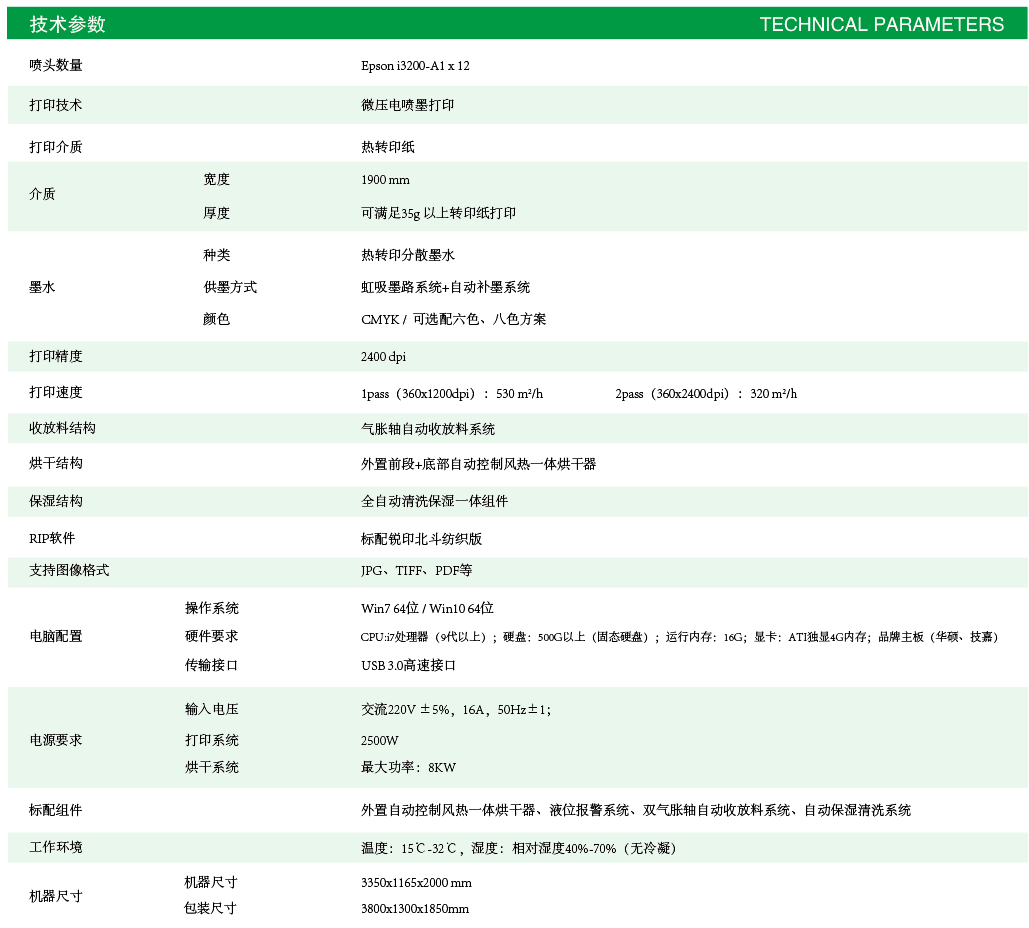Select the '包装尺寸' sub-label
This screenshot has height=928, width=1029.
(210, 908)
